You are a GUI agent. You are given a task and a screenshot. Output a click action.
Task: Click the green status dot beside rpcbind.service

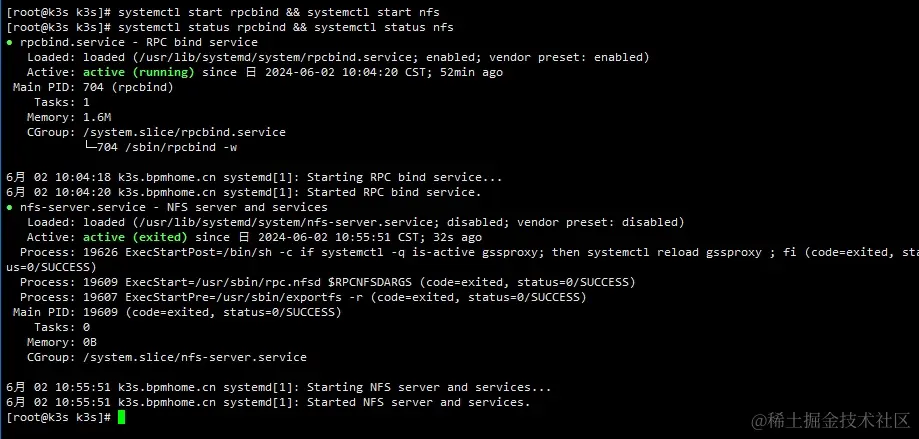click(x=10, y=43)
